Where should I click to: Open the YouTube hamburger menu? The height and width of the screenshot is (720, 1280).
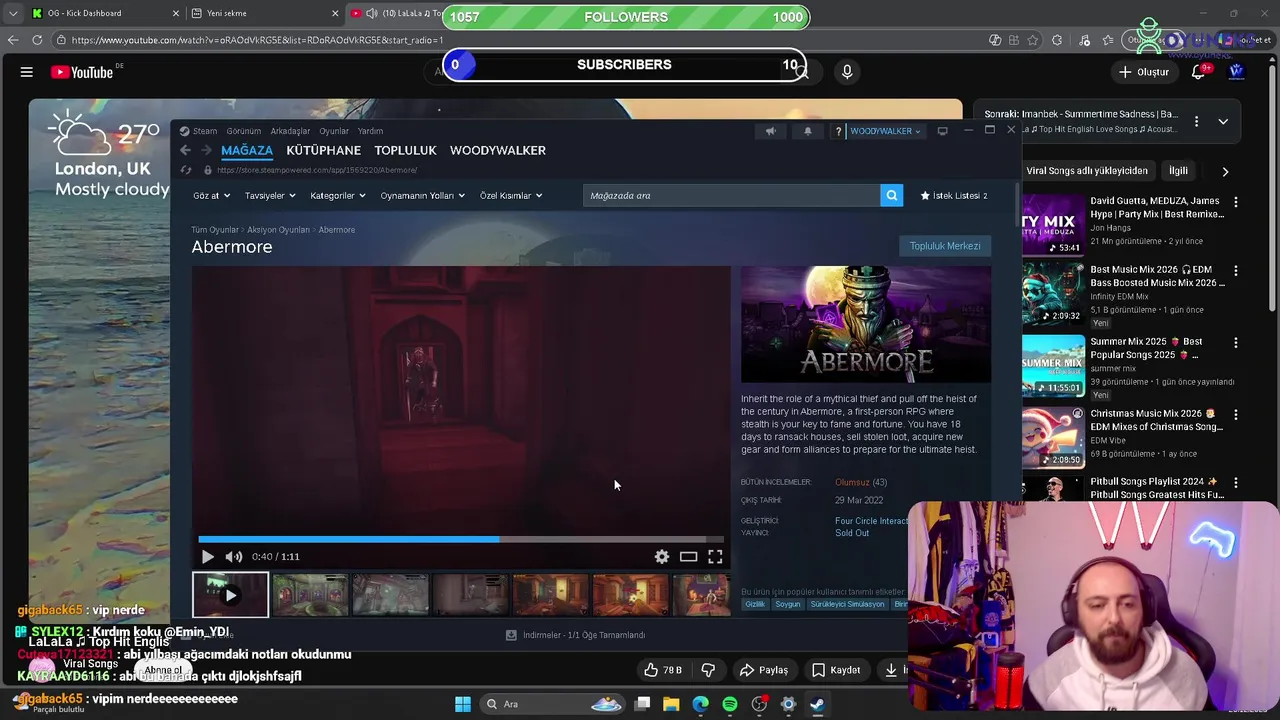click(27, 72)
